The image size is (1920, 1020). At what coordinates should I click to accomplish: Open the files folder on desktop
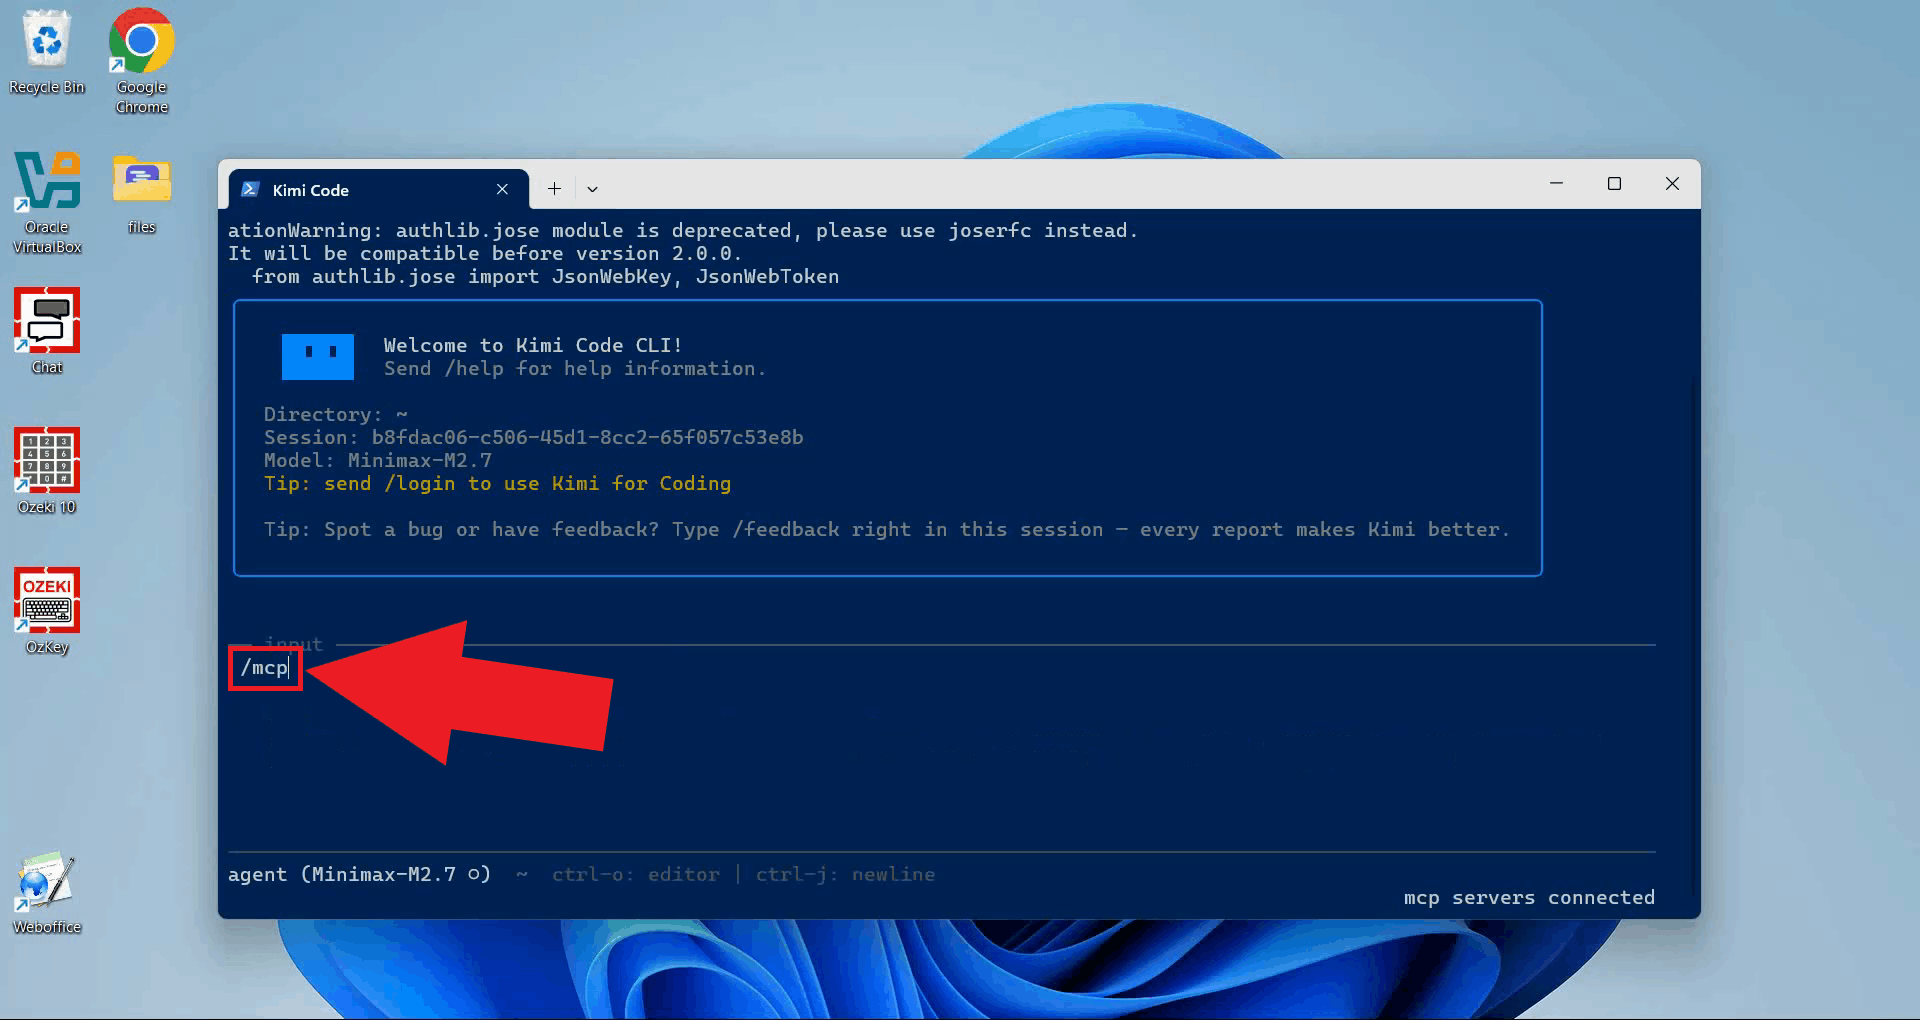point(141,194)
